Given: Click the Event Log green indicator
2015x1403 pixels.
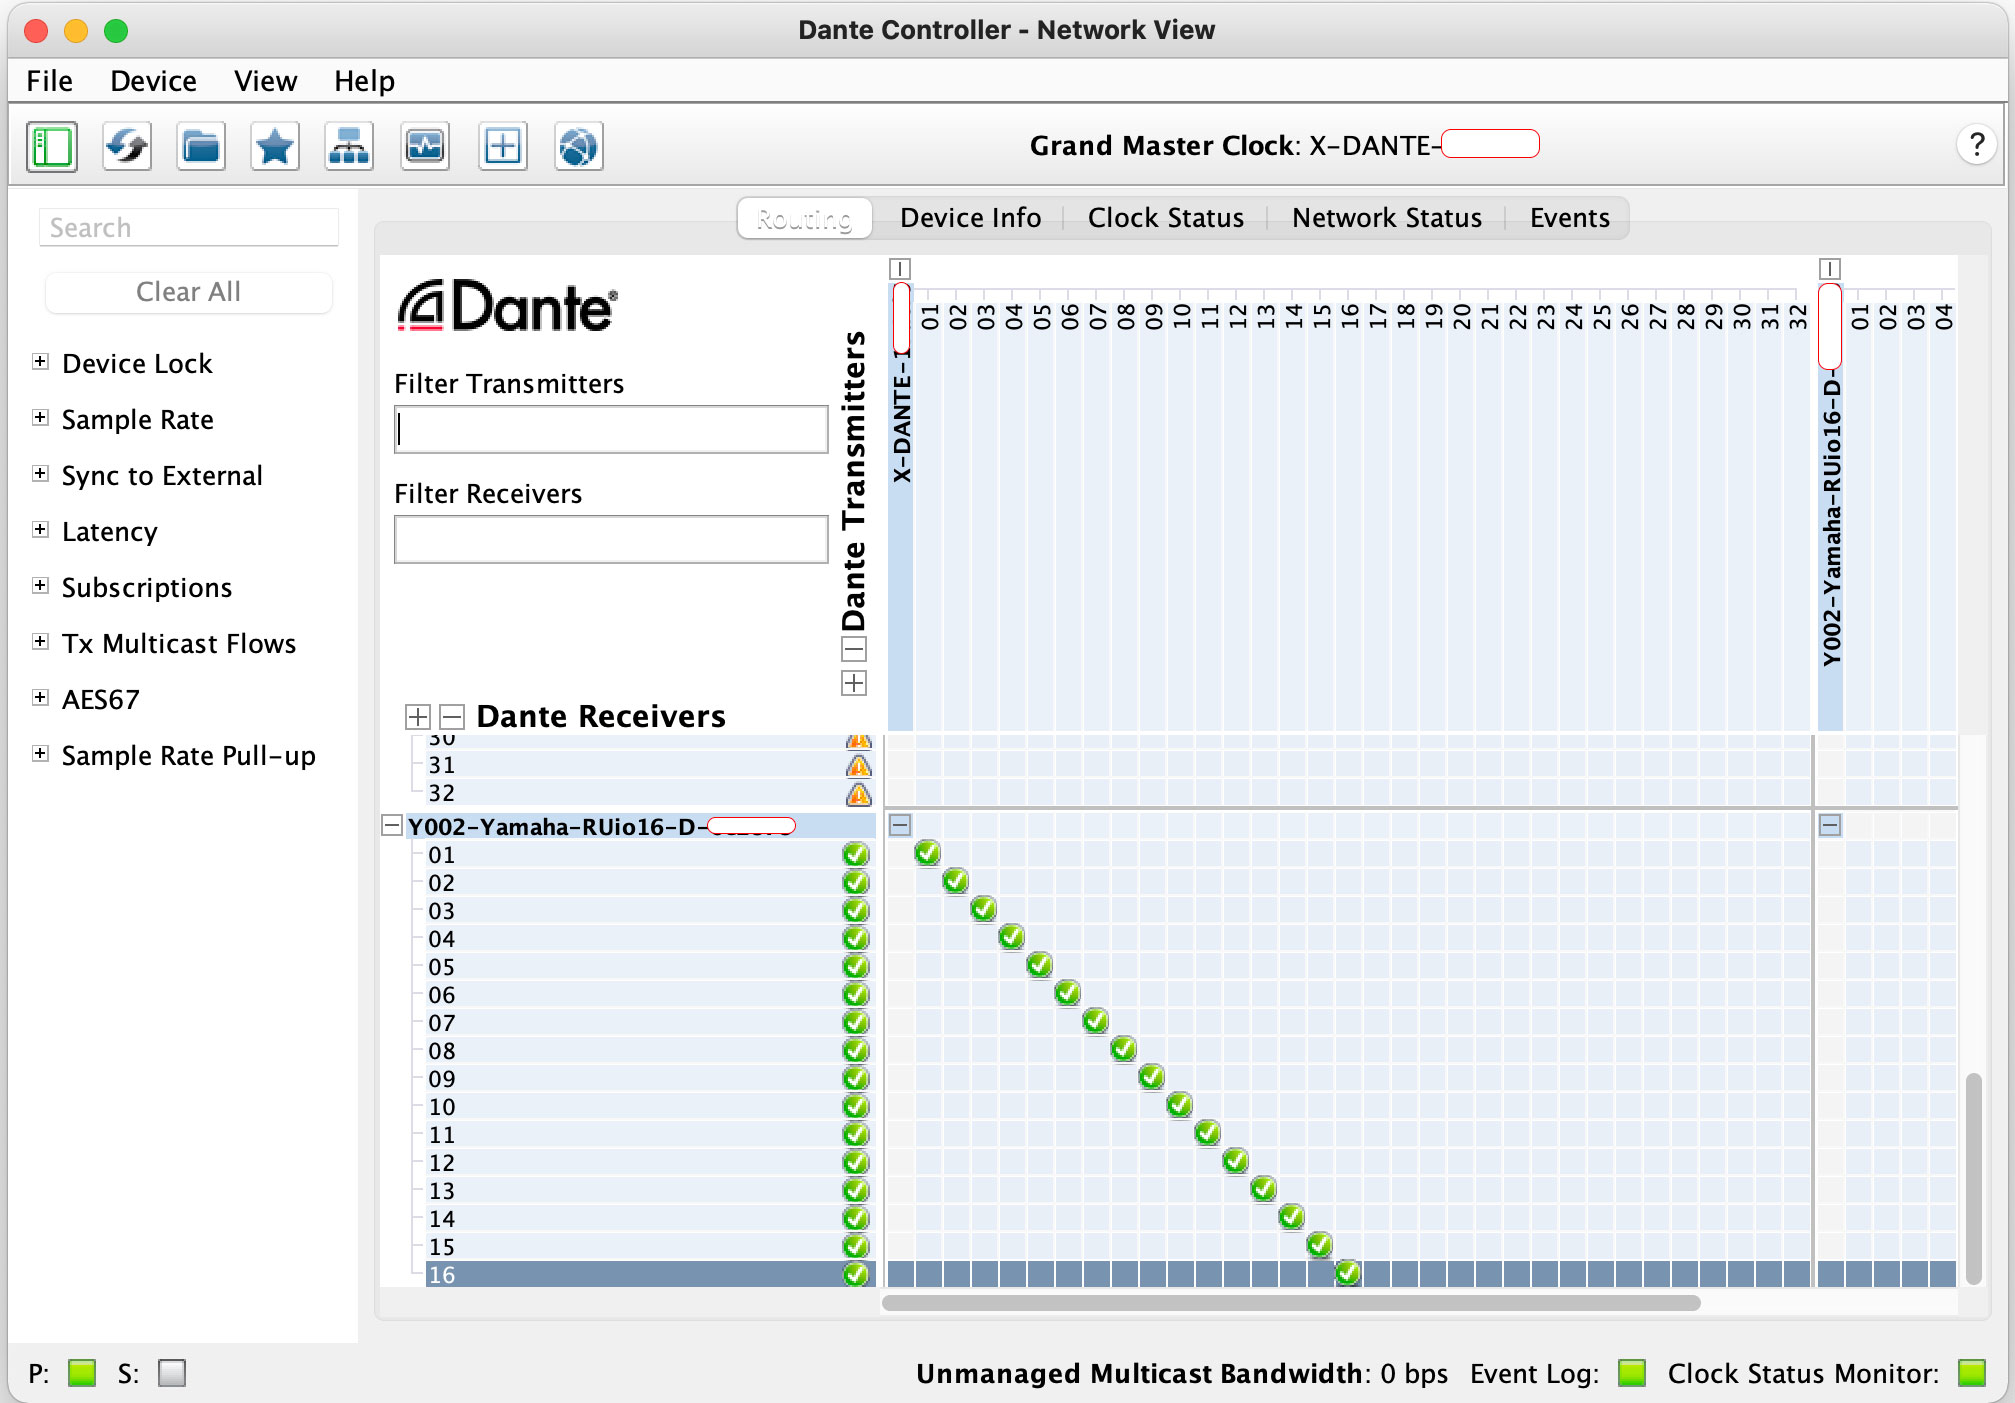Looking at the screenshot, I should [x=1632, y=1373].
